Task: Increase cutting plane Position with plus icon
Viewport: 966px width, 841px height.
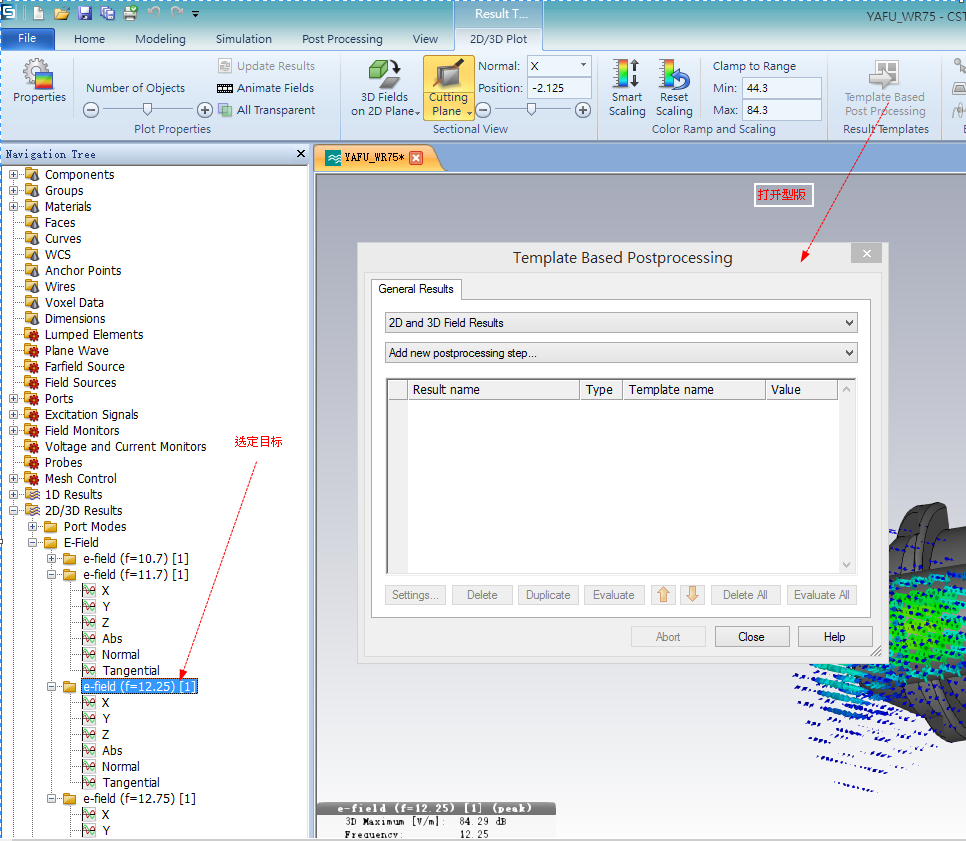Action: click(582, 110)
